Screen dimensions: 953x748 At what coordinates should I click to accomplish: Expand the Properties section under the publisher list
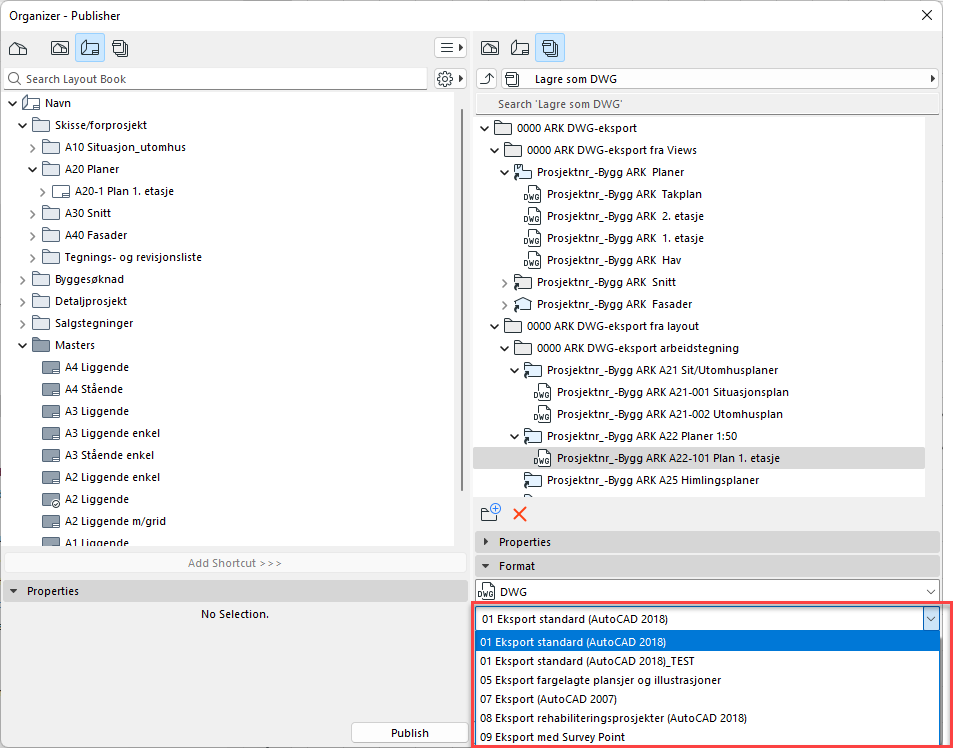point(487,542)
